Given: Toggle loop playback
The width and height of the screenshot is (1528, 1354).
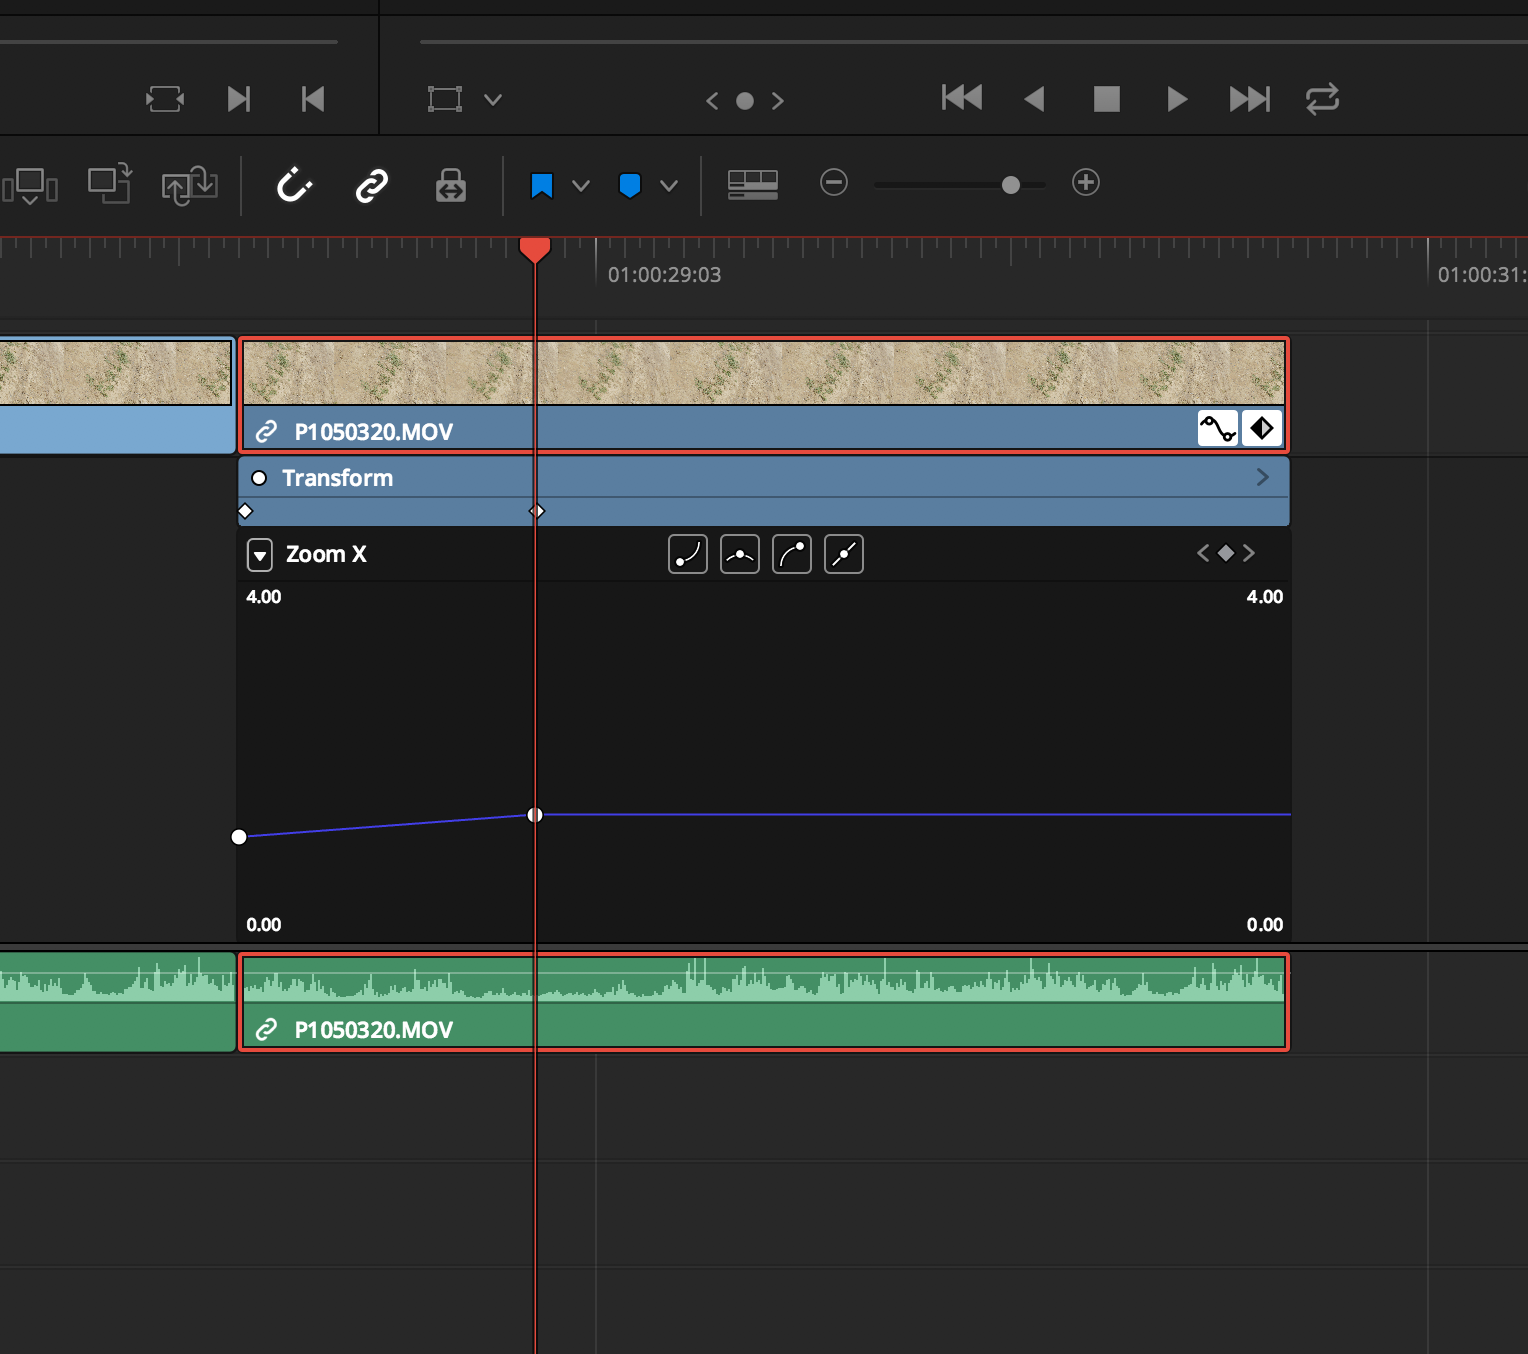Looking at the screenshot, I should [1322, 99].
